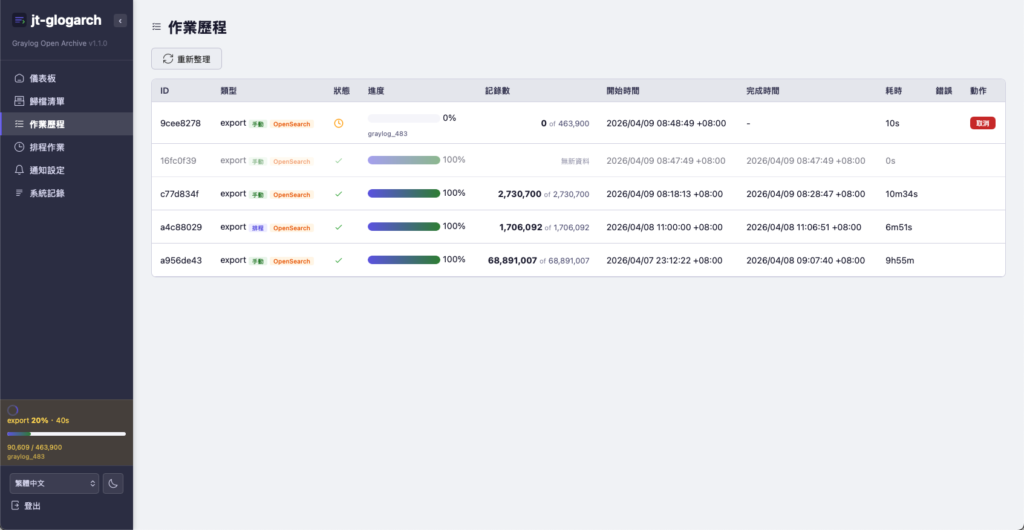Click the green checkmark status of job c77d834f

(338, 194)
